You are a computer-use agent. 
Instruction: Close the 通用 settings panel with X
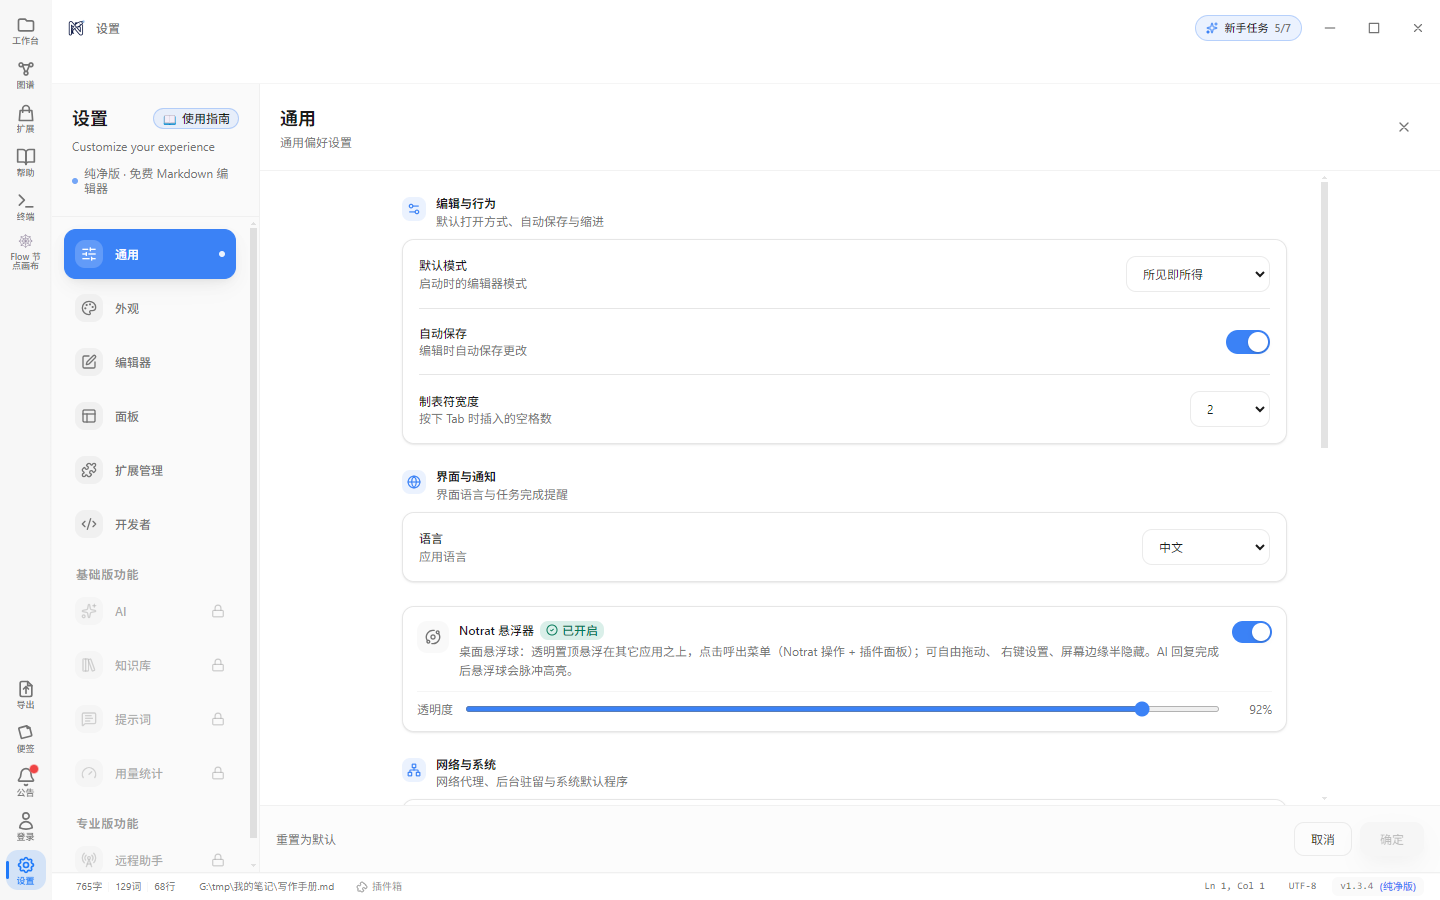click(x=1404, y=127)
